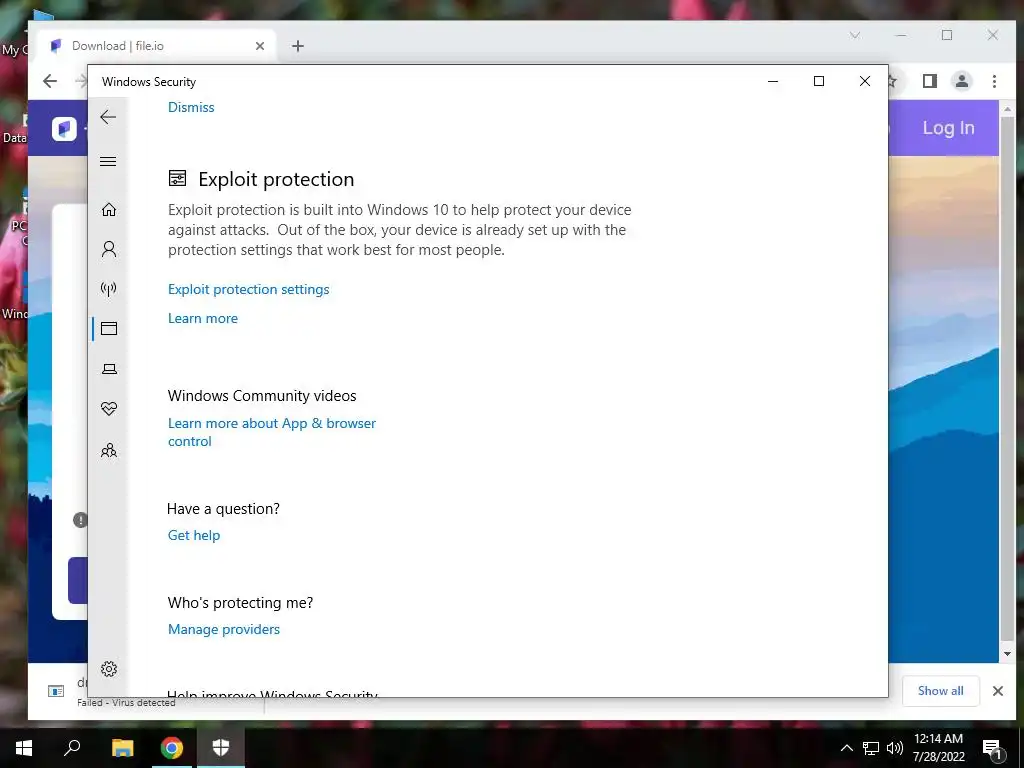The image size is (1024, 768).
Task: Click Log In on file.io page
Action: click(x=948, y=128)
